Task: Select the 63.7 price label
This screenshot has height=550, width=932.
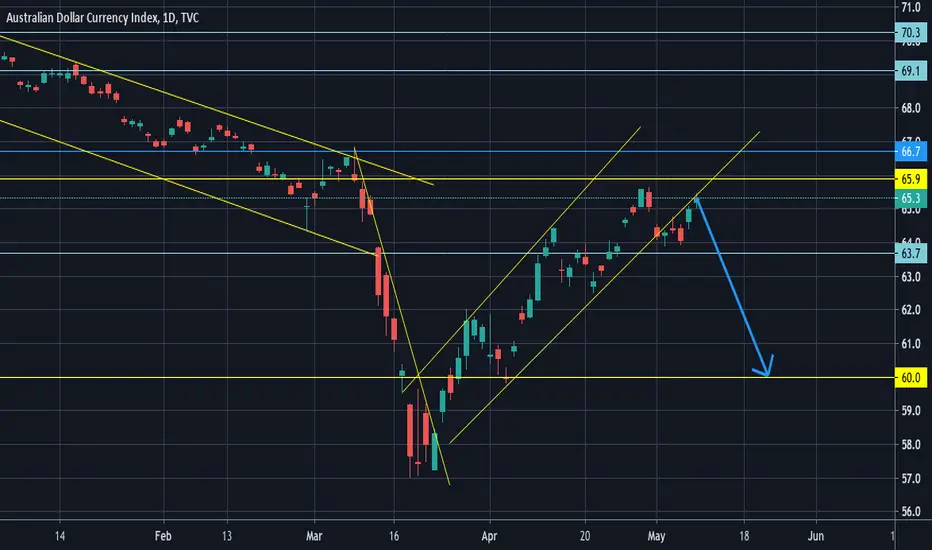Action: tap(910, 254)
